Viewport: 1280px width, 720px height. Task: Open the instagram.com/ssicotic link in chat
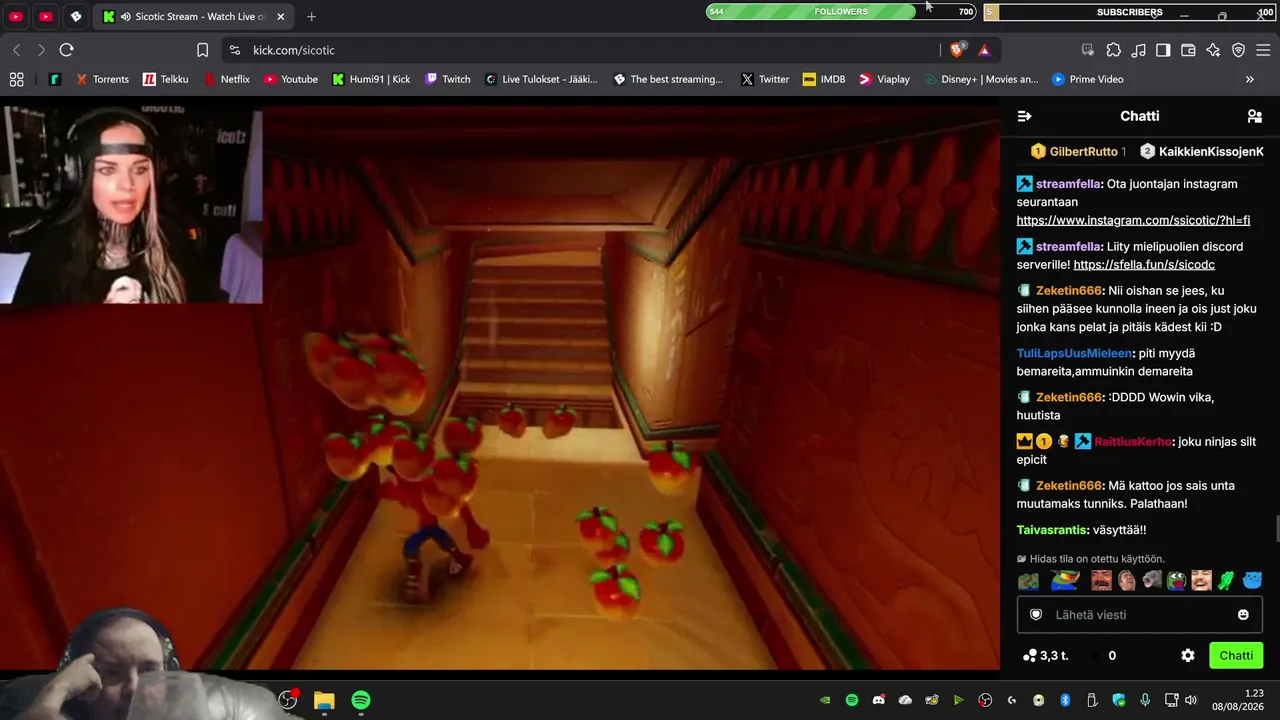pos(1133,220)
